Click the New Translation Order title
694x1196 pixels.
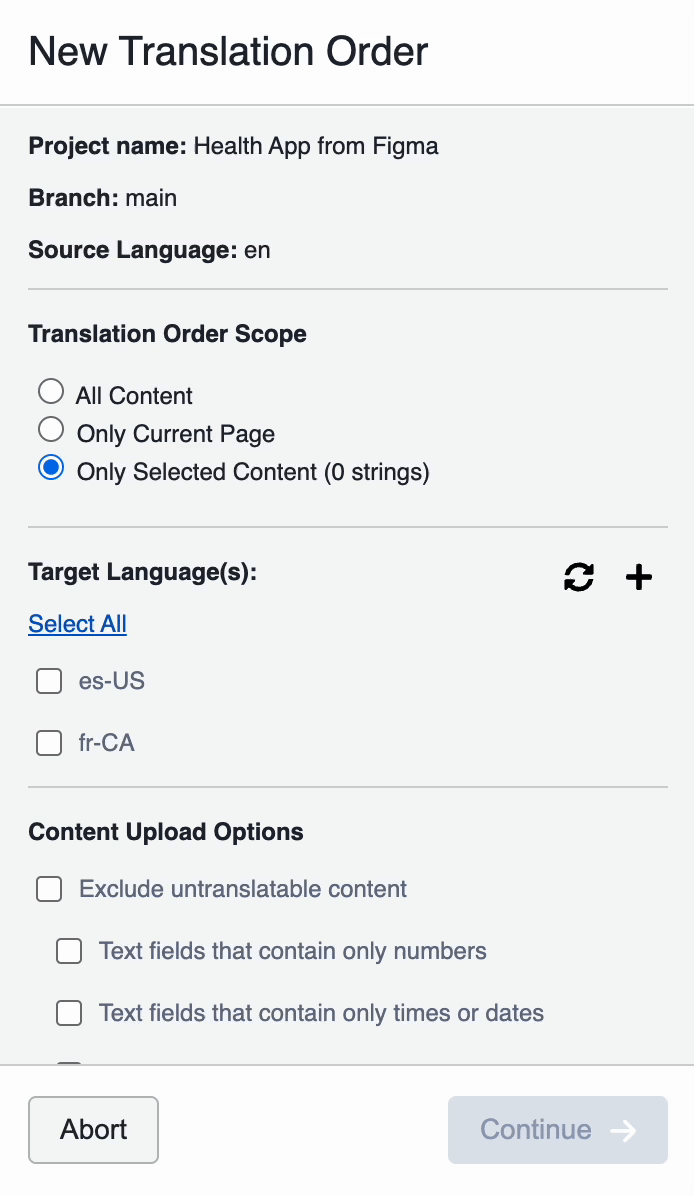point(228,52)
